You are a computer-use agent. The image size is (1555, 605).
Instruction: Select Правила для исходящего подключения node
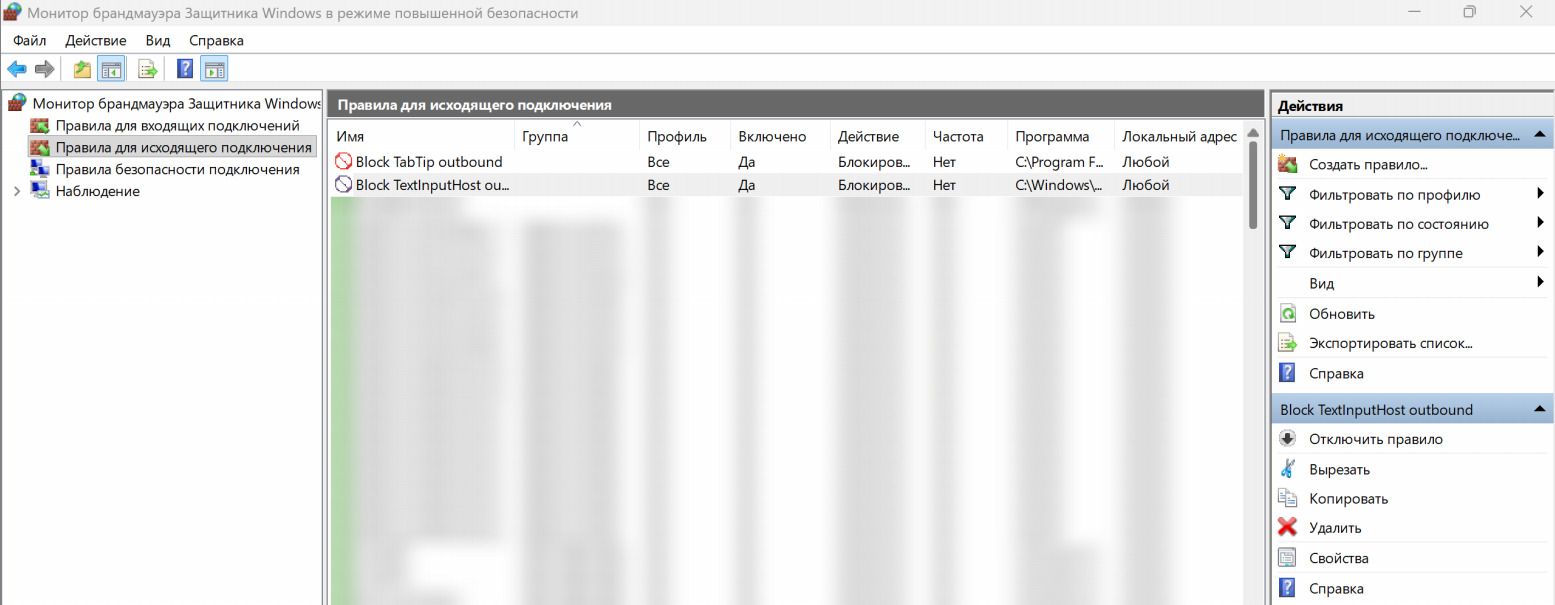(184, 148)
